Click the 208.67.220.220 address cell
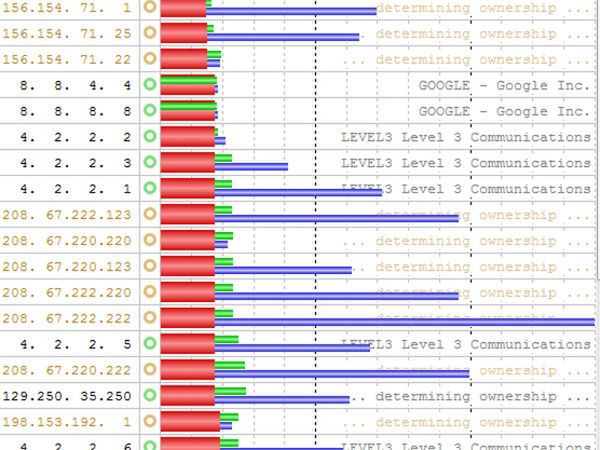The width and height of the screenshot is (600, 450). [67, 241]
